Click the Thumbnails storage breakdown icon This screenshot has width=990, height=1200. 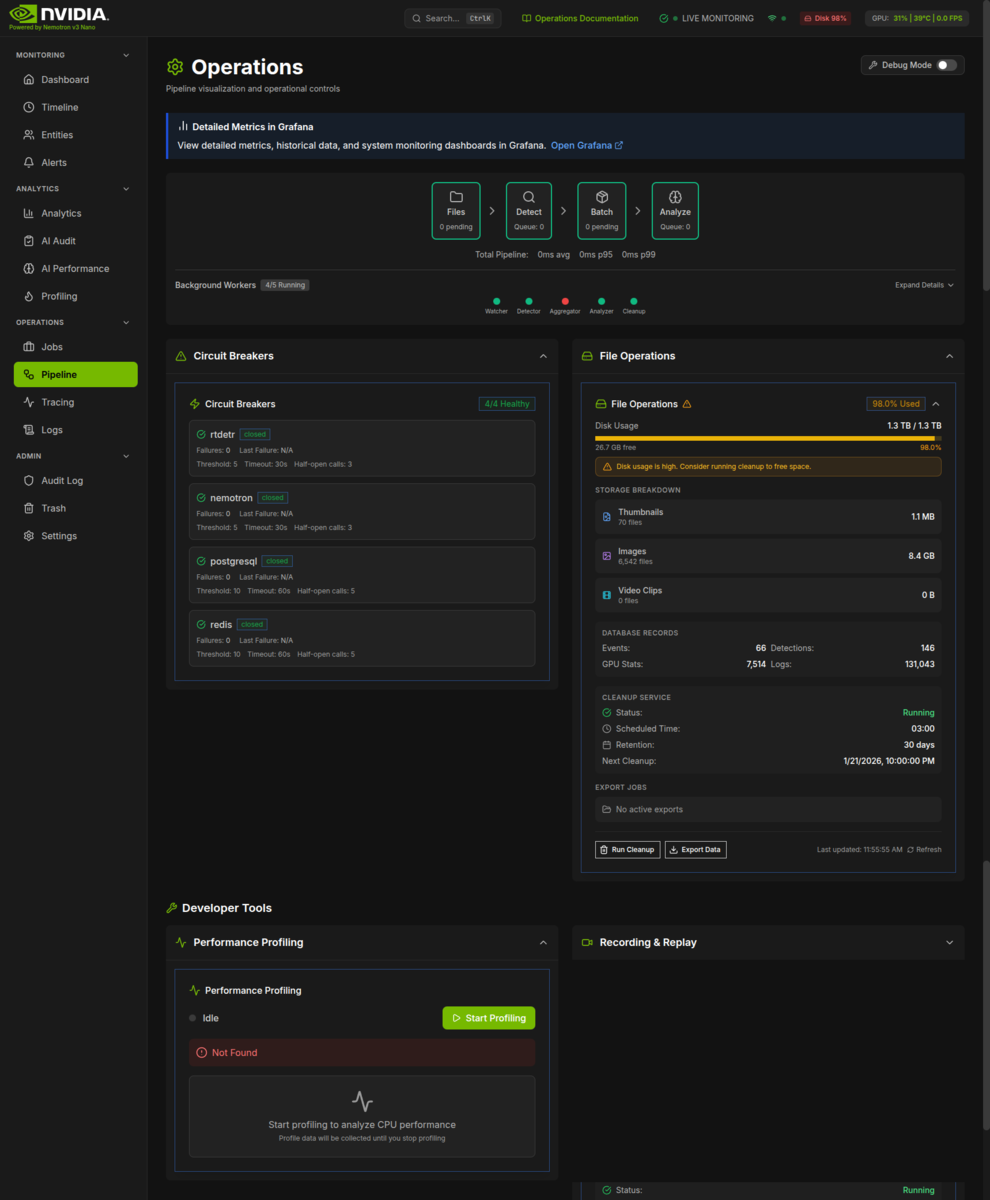tap(608, 516)
